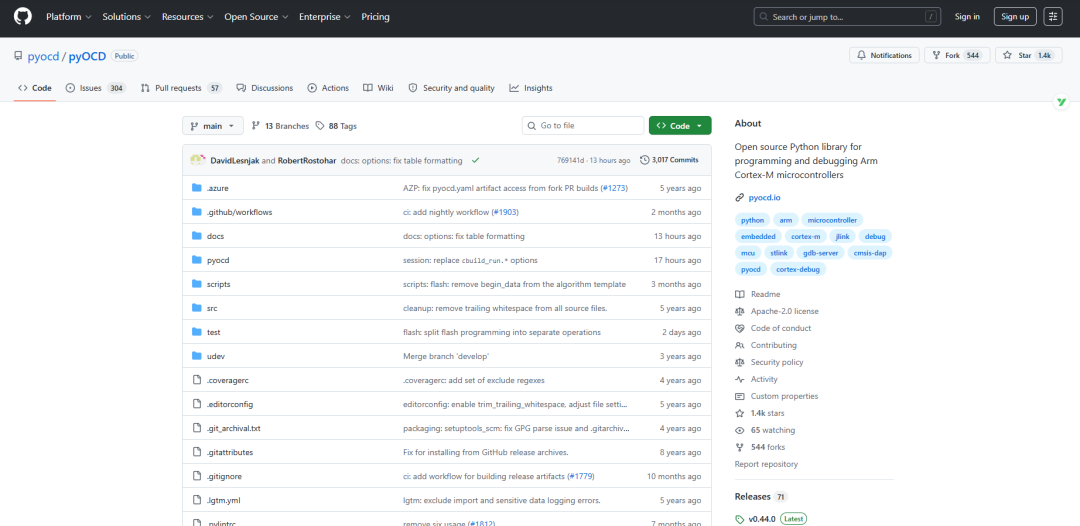Viewport: 1080px width, 526px height.
Task: Switch to the Actions tab
Action: coord(328,88)
